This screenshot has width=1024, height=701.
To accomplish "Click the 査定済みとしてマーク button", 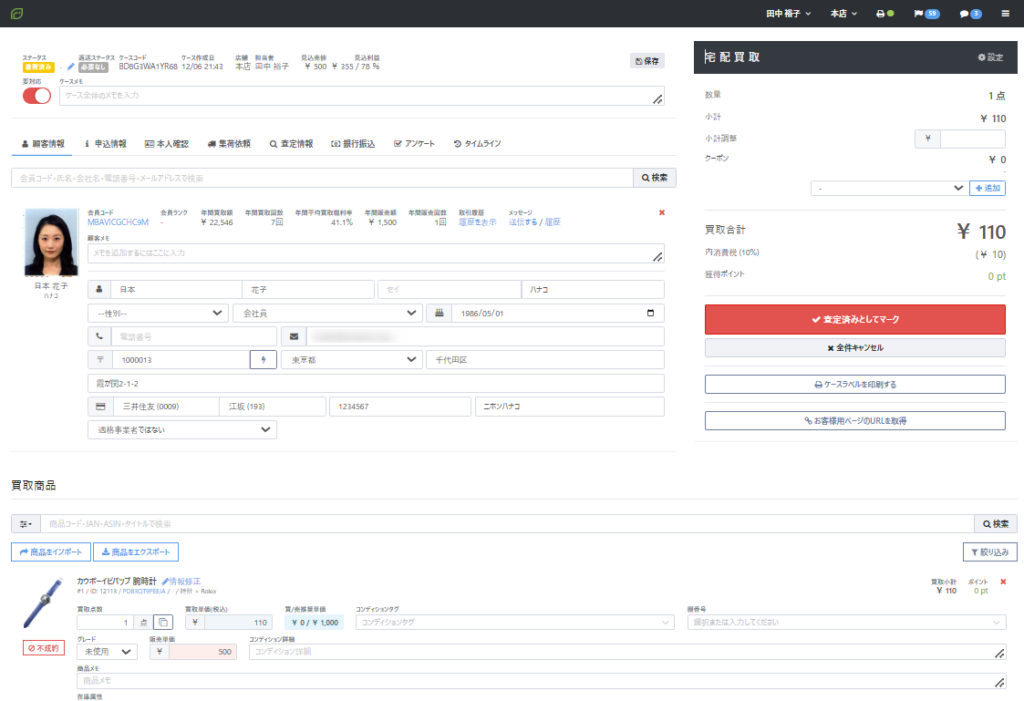I will (x=855, y=319).
